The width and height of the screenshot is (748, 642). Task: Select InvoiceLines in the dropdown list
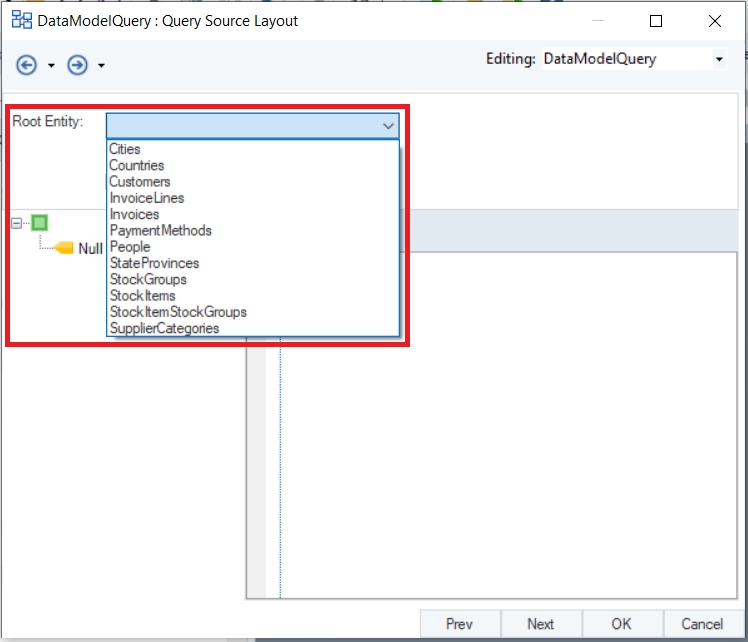pyautogui.click(x=147, y=198)
